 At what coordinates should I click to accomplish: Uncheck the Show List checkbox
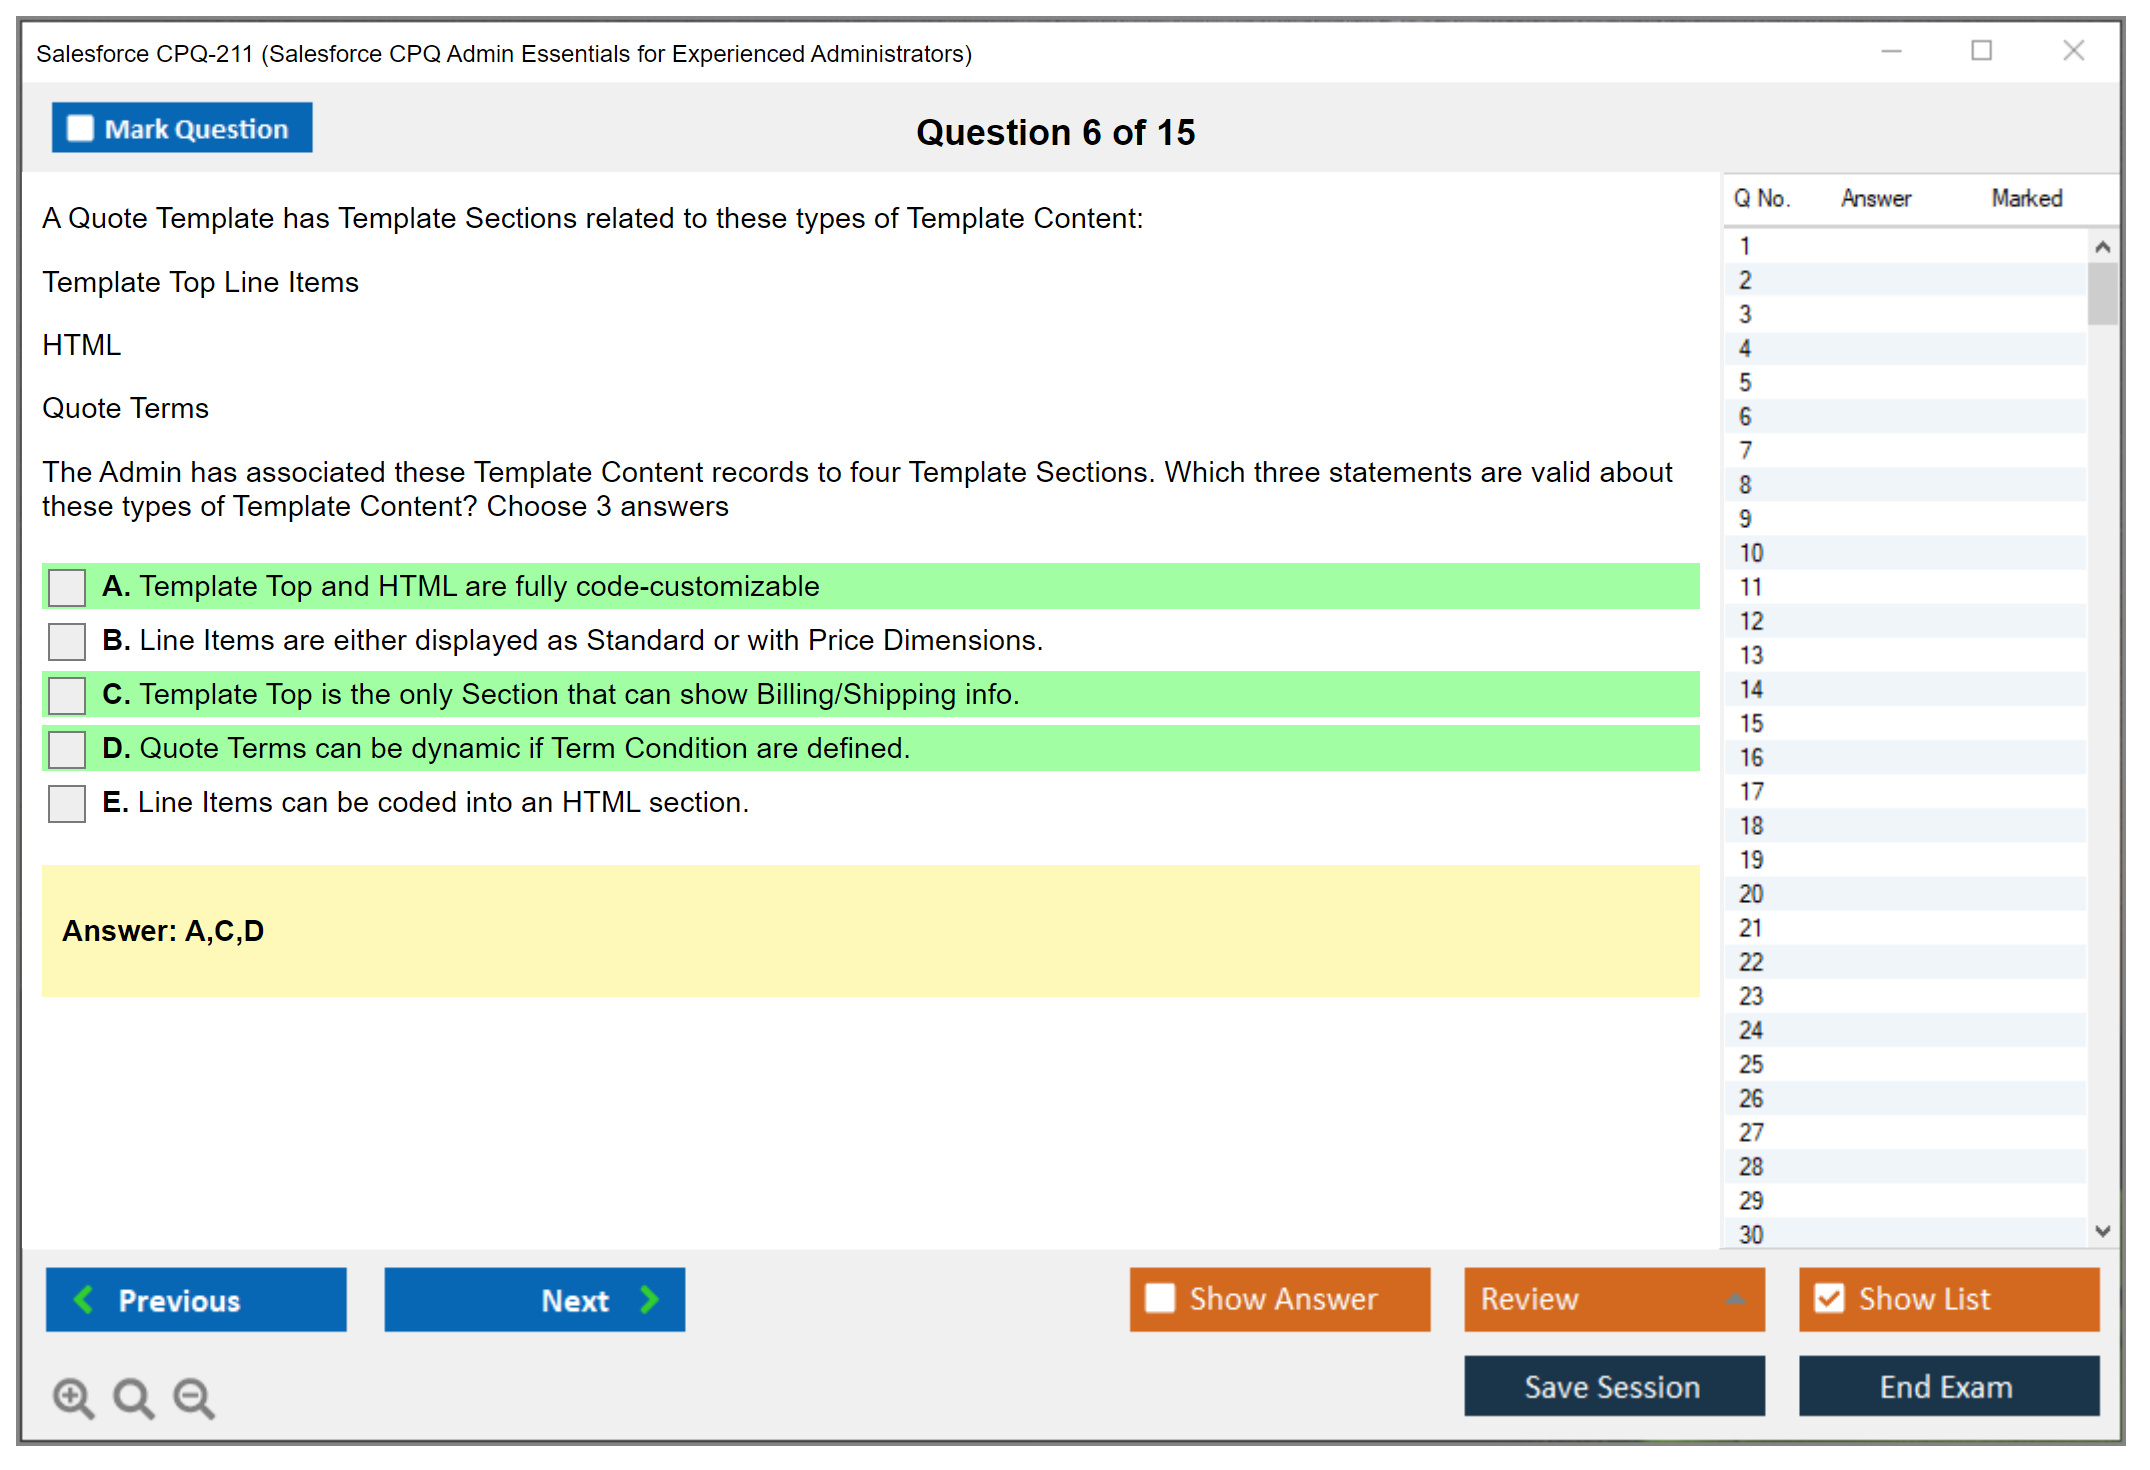click(x=1829, y=1298)
